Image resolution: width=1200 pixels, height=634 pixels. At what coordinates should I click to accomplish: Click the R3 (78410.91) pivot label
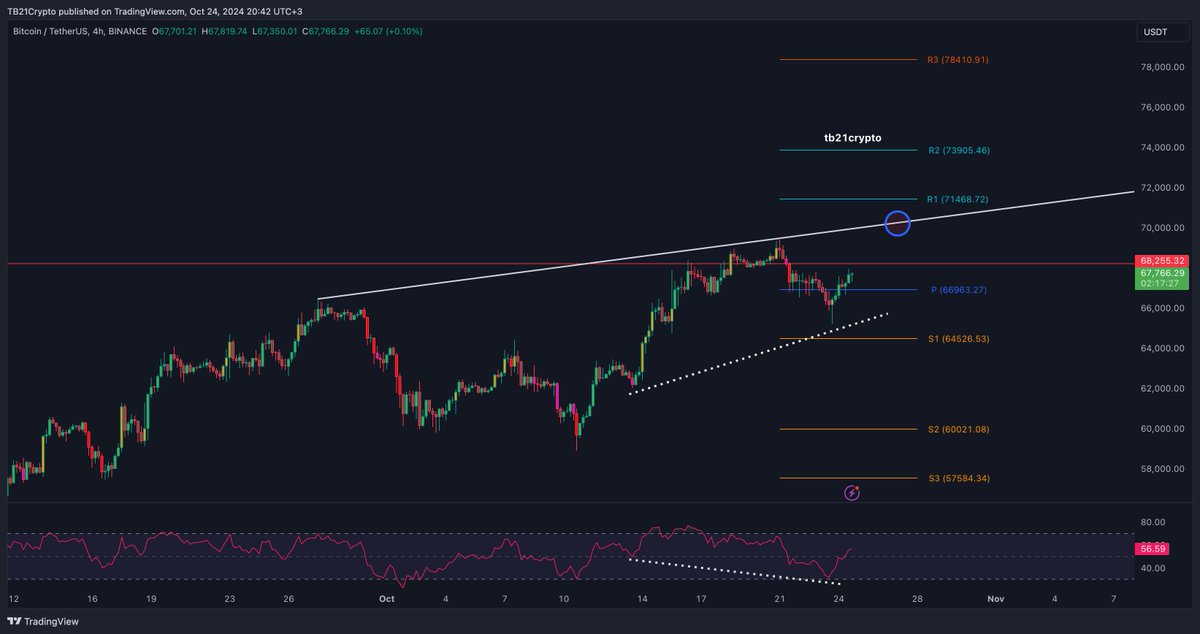point(957,60)
